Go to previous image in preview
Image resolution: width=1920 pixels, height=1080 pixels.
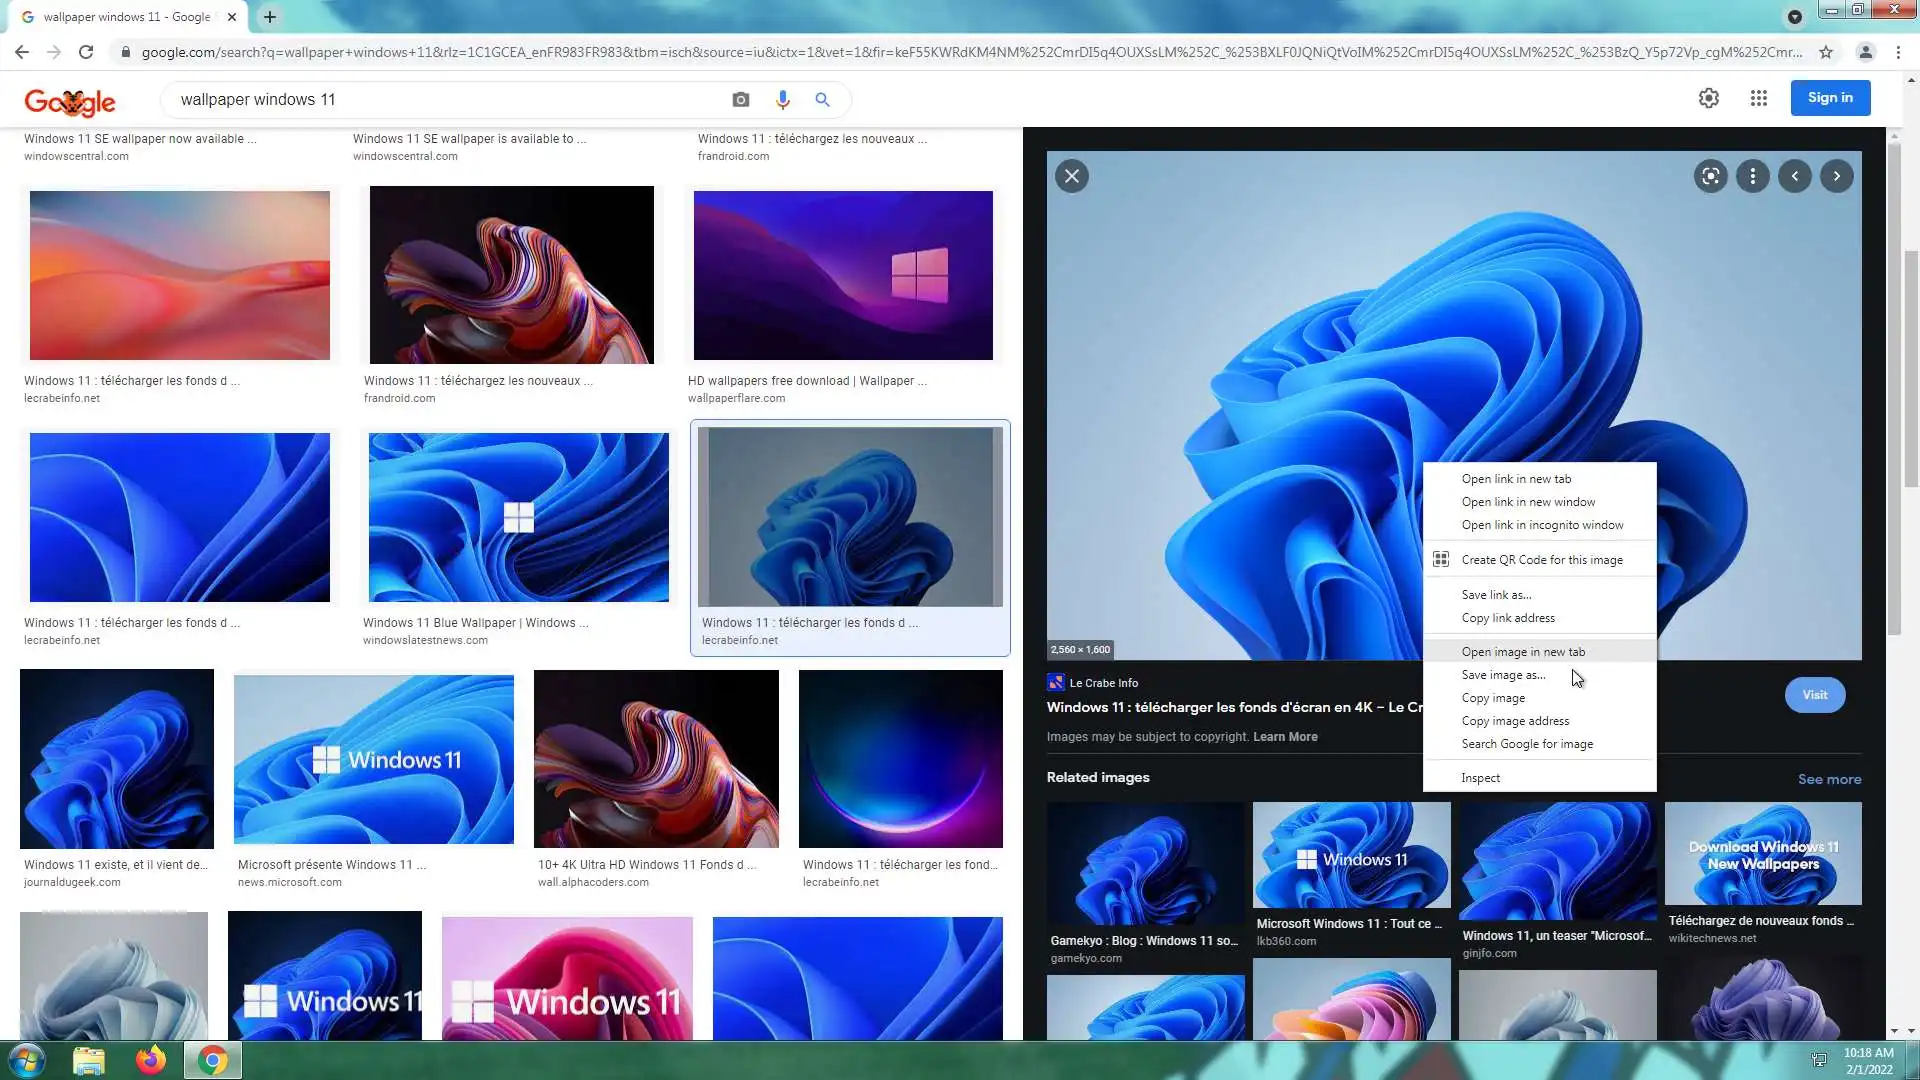(1794, 177)
